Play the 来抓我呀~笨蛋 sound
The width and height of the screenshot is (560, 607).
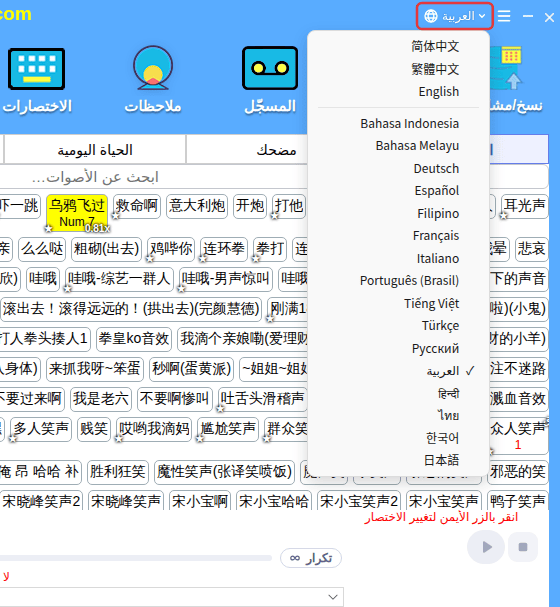[x=95, y=369]
